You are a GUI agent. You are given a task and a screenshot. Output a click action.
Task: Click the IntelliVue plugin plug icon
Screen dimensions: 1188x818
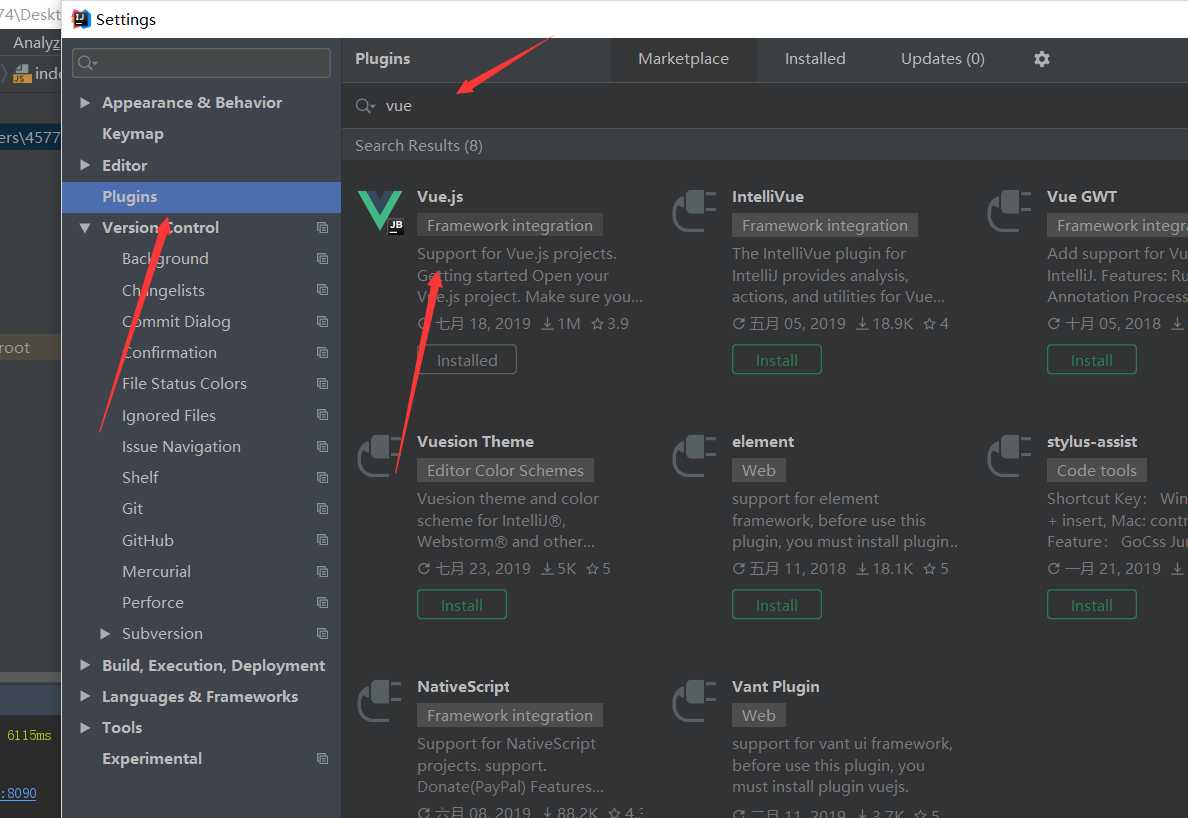(x=695, y=211)
